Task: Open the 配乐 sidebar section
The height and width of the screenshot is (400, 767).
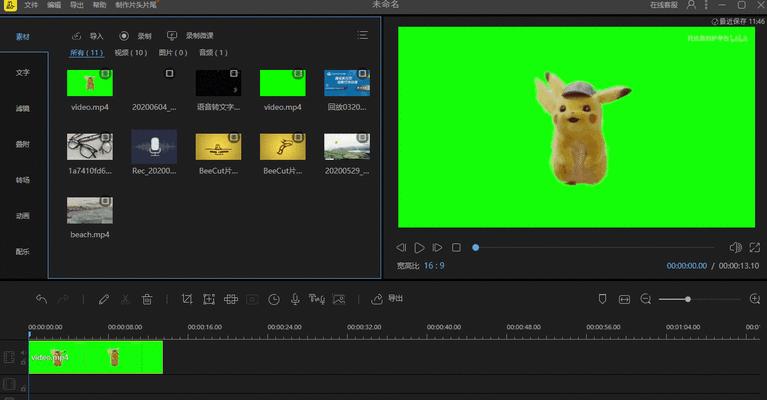Action: tap(23, 251)
